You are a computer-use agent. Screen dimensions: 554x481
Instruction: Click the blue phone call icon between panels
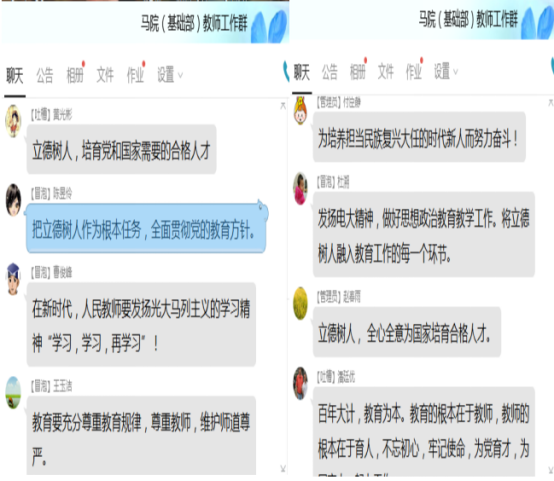285,71
